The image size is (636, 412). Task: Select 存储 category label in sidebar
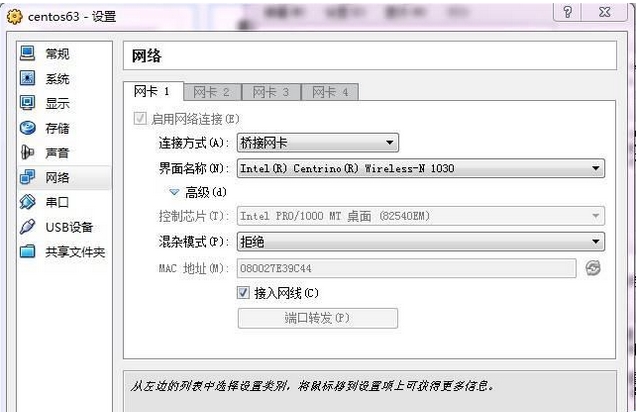[x=57, y=128]
